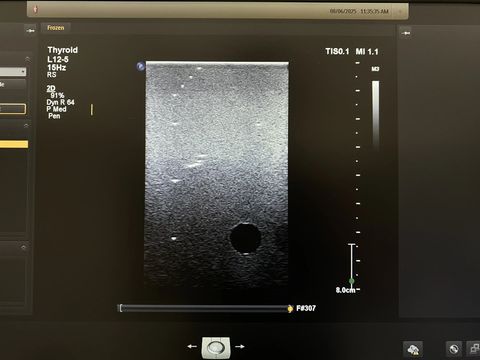Click the left panel collapse arrow icon
The image size is (480, 360).
pyautogui.click(x=31, y=30)
